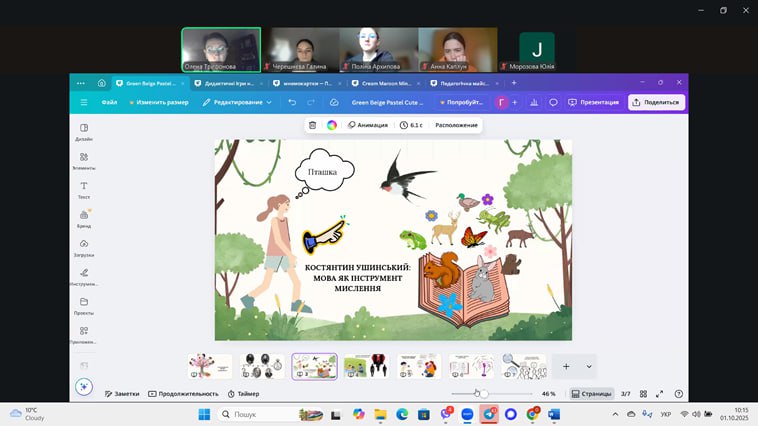Select page 4 thumbnail in filmstrip
758x426 pixels.
pyautogui.click(x=366, y=366)
